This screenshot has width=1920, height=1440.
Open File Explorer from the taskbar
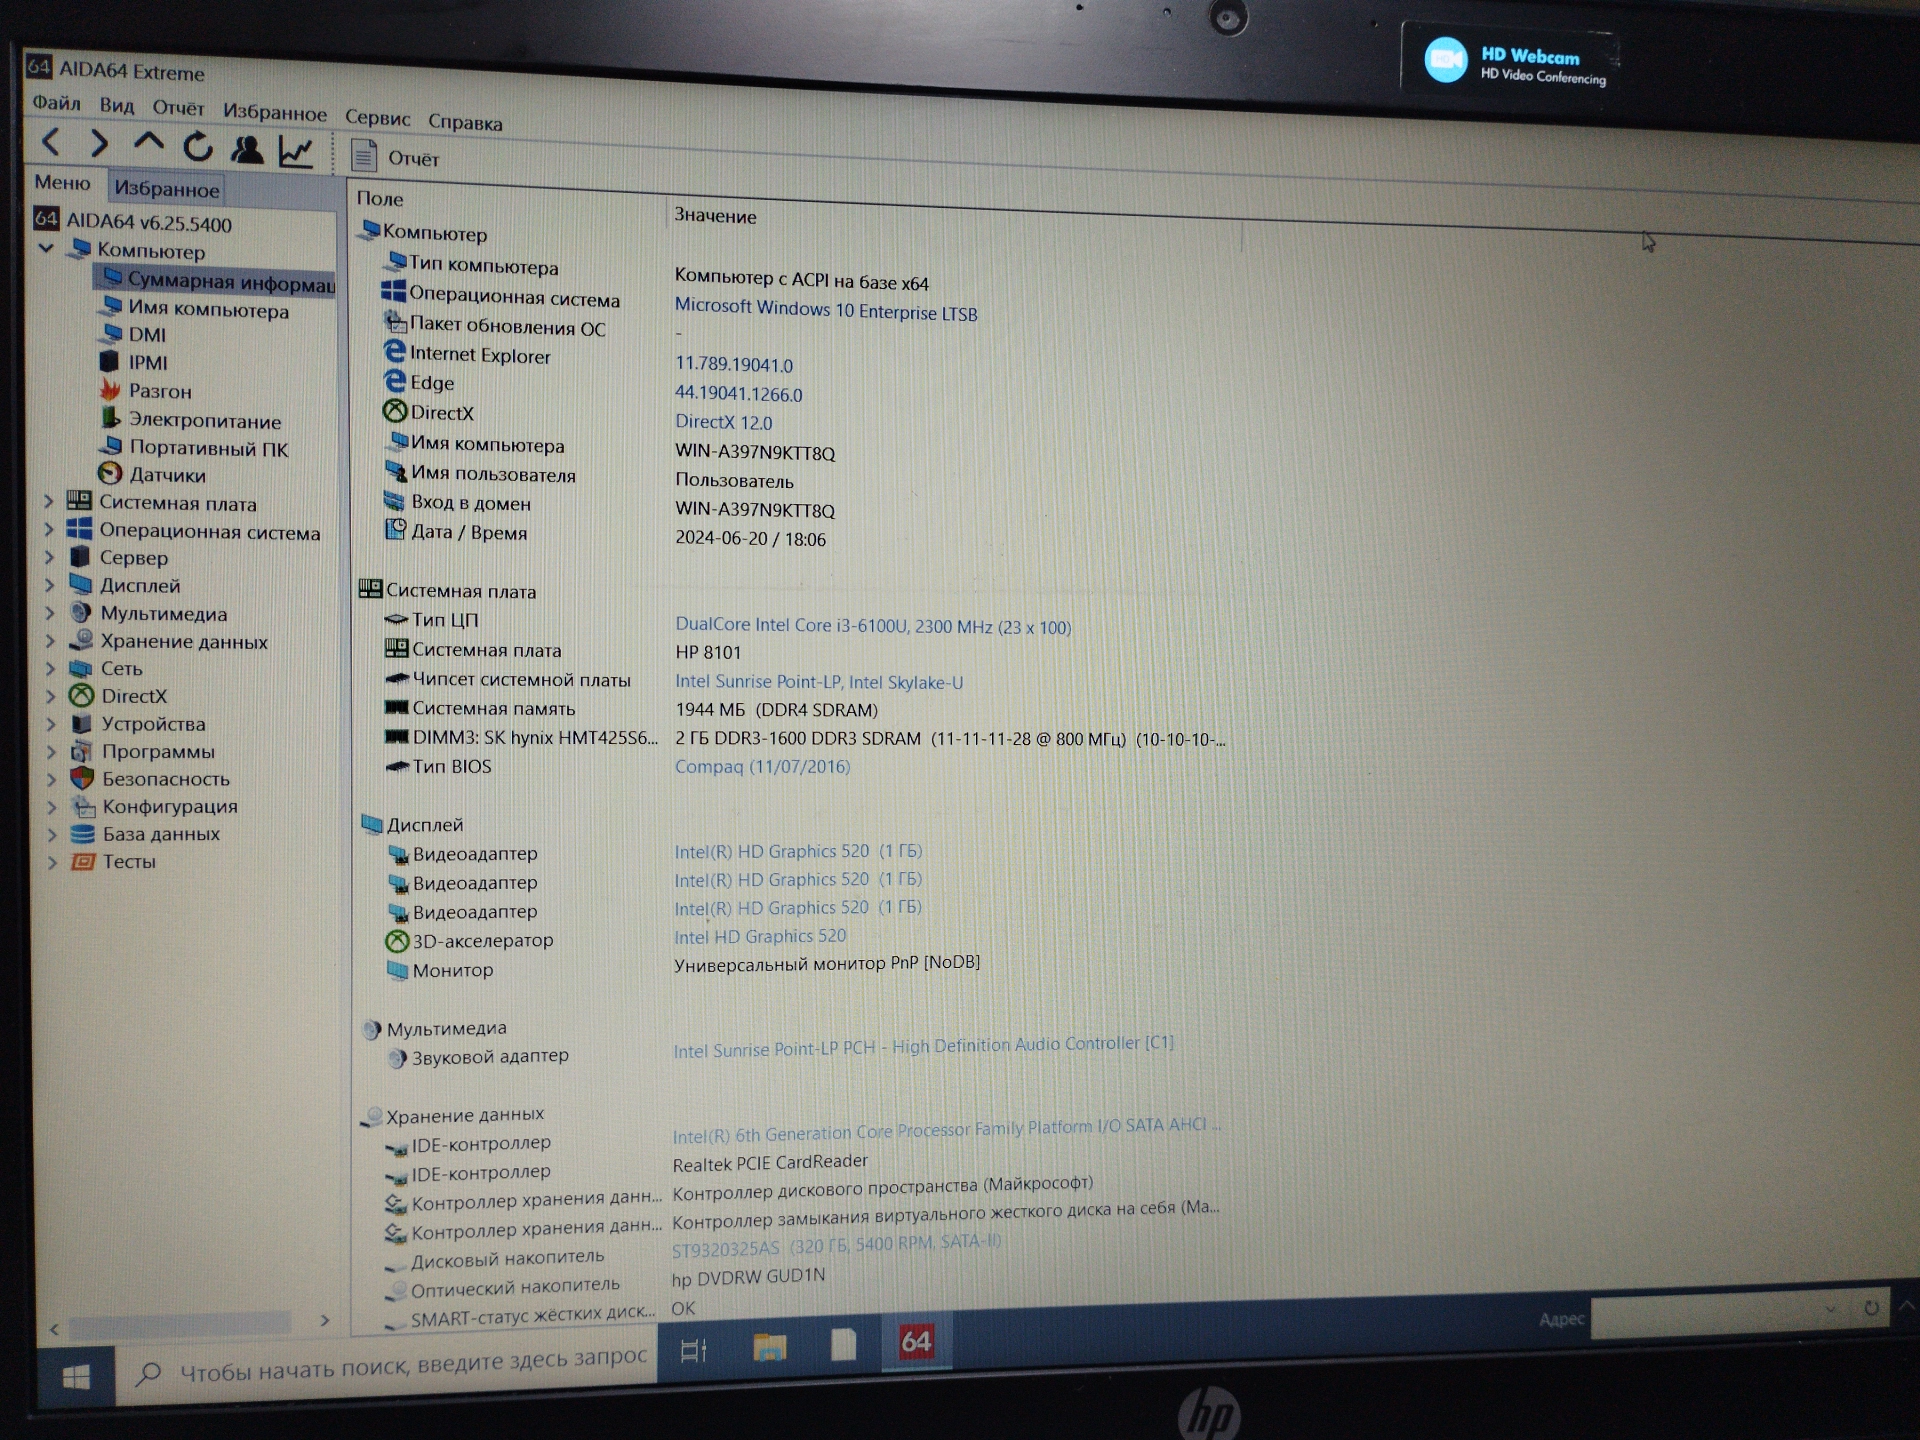point(769,1347)
